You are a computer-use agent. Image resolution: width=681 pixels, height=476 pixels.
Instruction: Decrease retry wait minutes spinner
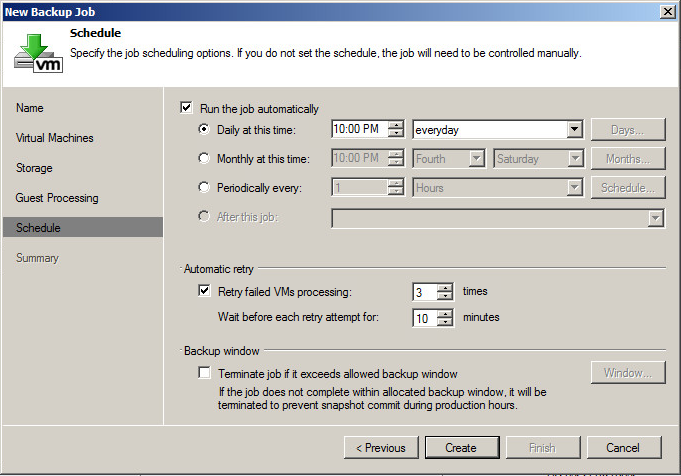click(x=445, y=322)
